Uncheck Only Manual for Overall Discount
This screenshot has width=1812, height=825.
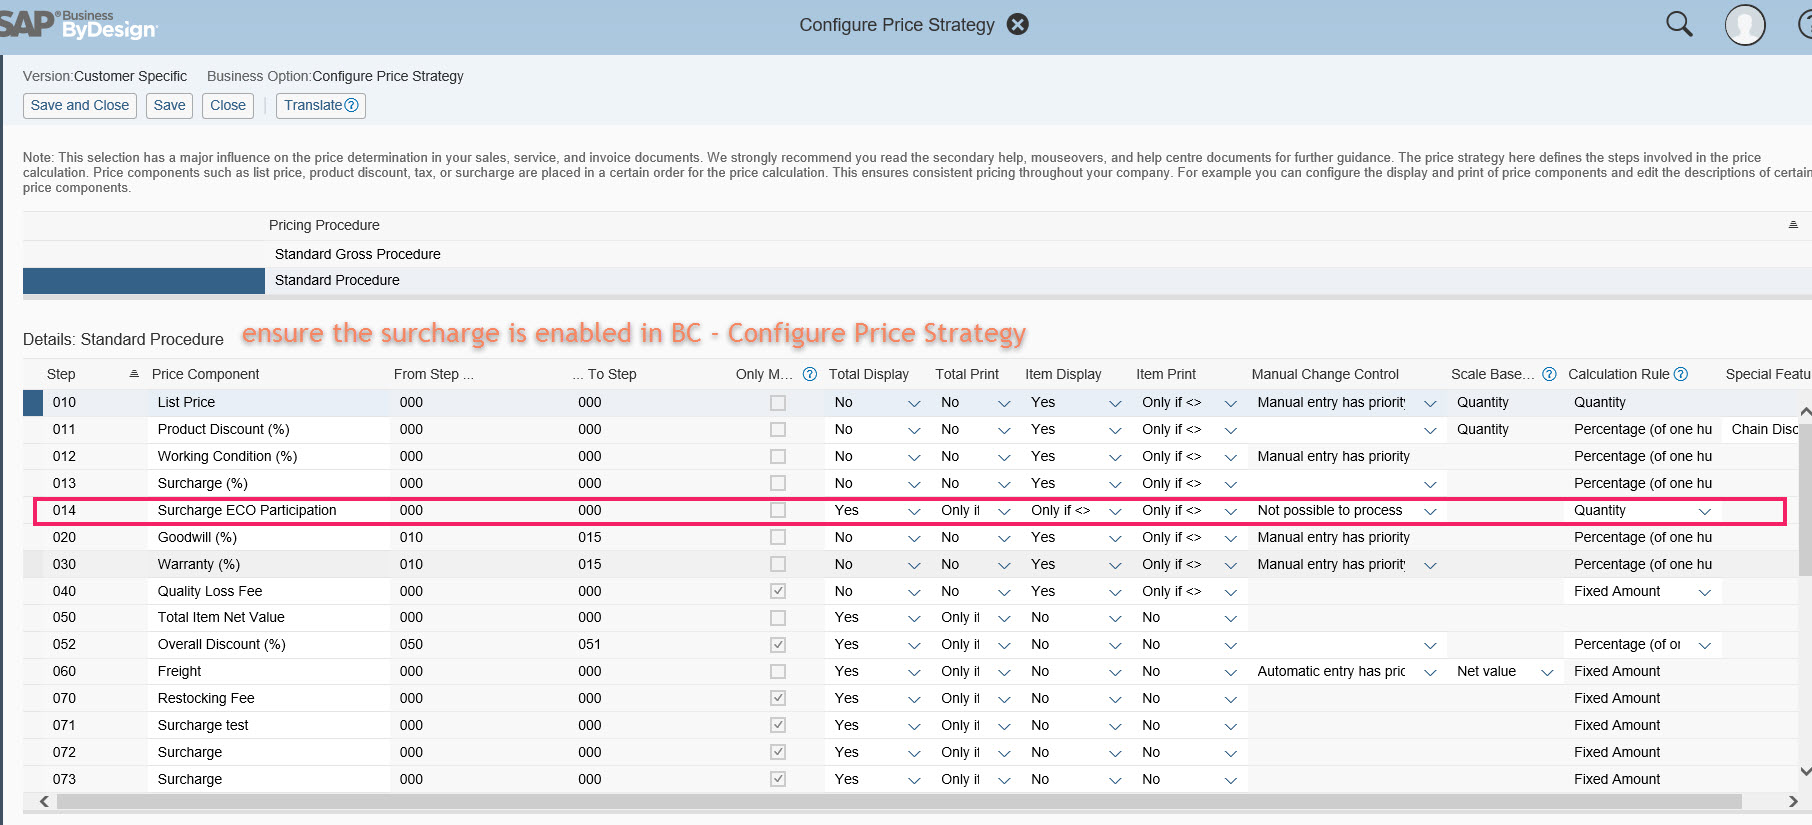[x=778, y=645]
